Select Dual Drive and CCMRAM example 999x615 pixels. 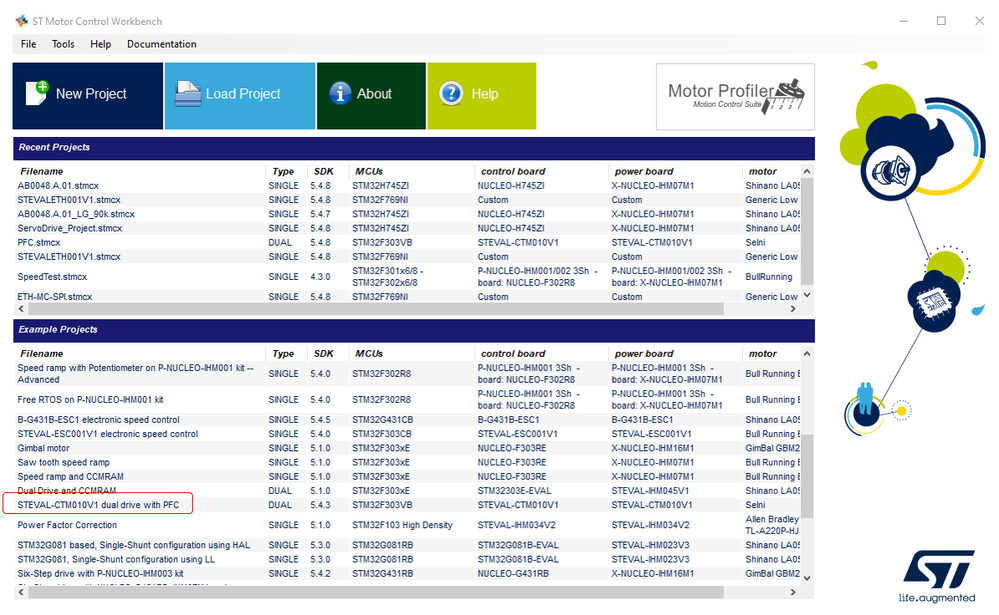pyautogui.click(x=67, y=491)
